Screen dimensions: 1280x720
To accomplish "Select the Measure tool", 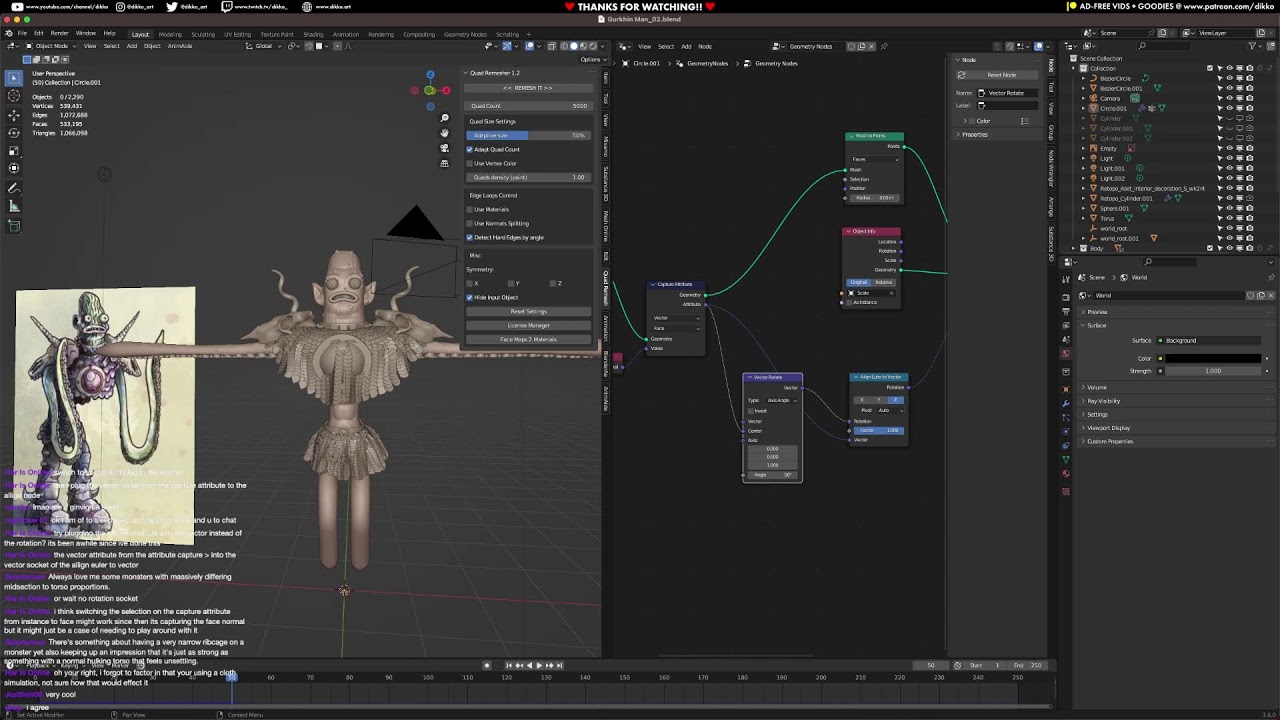I will pyautogui.click(x=14, y=206).
